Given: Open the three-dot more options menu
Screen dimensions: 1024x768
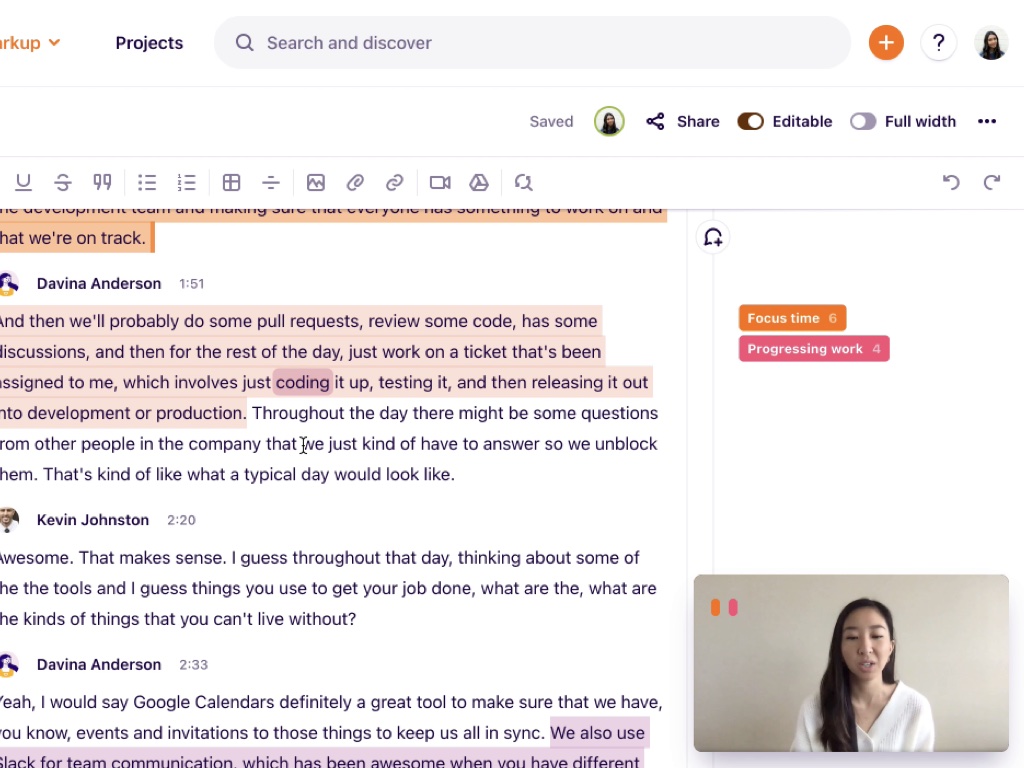Looking at the screenshot, I should click(x=987, y=121).
